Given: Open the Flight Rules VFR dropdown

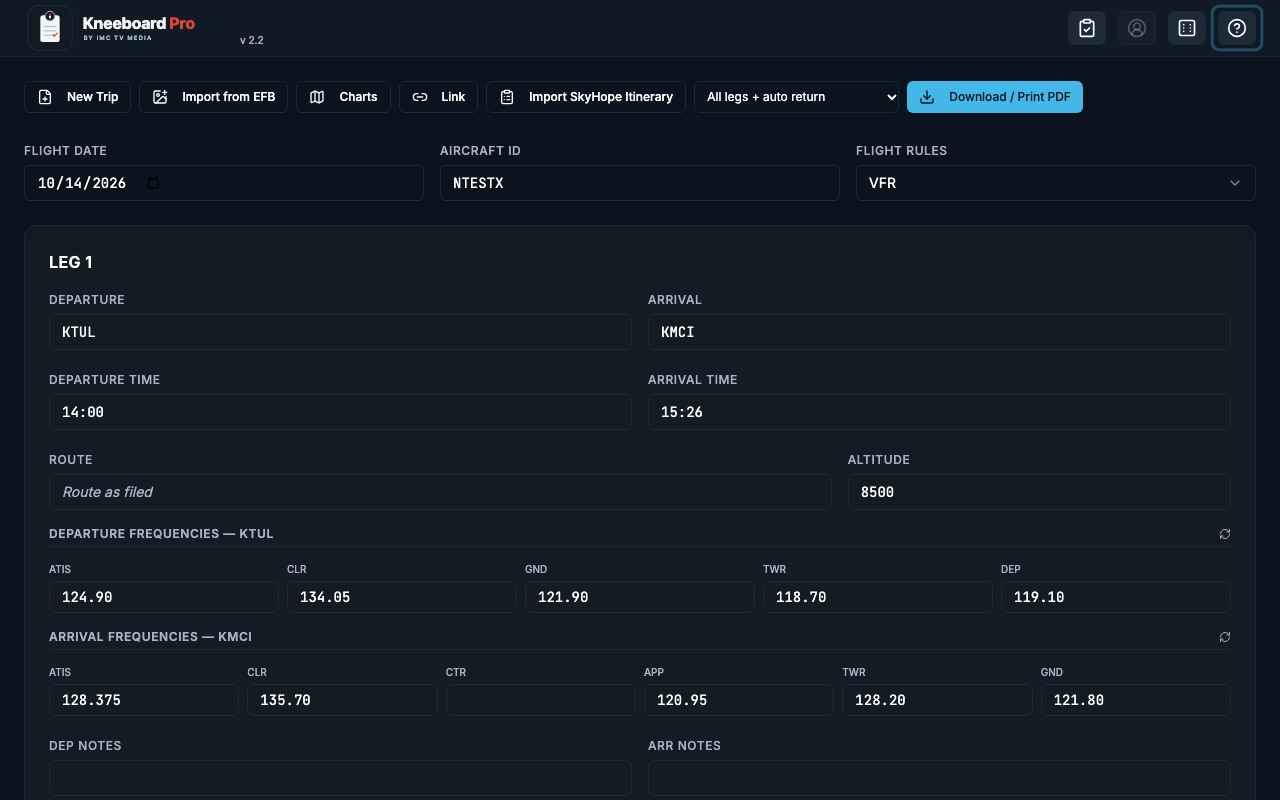Looking at the screenshot, I should point(1055,183).
